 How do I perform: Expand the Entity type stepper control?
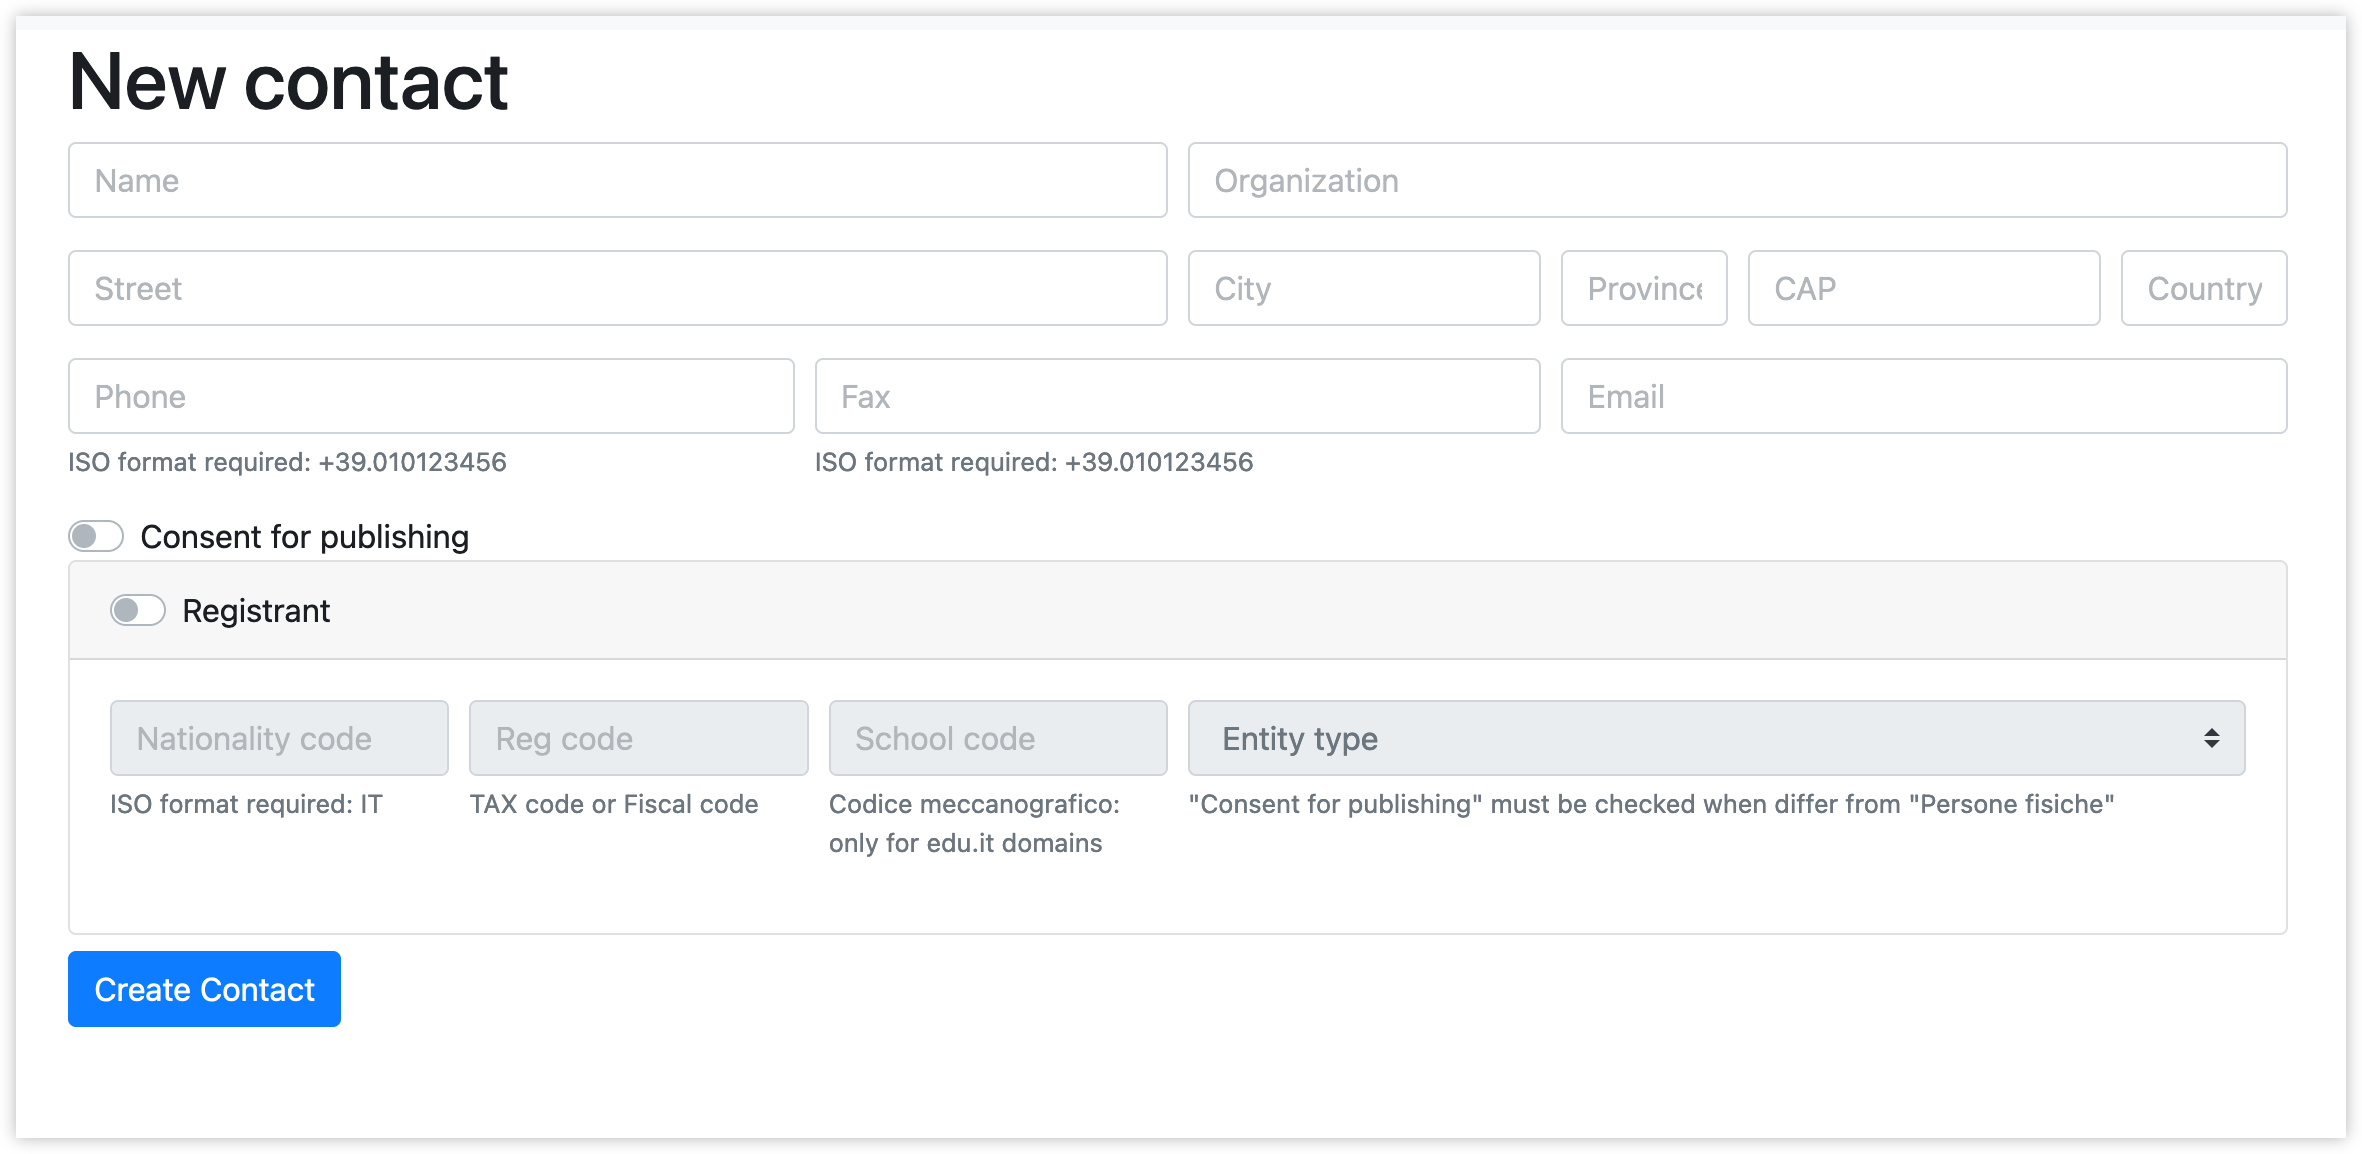[x=2210, y=738]
